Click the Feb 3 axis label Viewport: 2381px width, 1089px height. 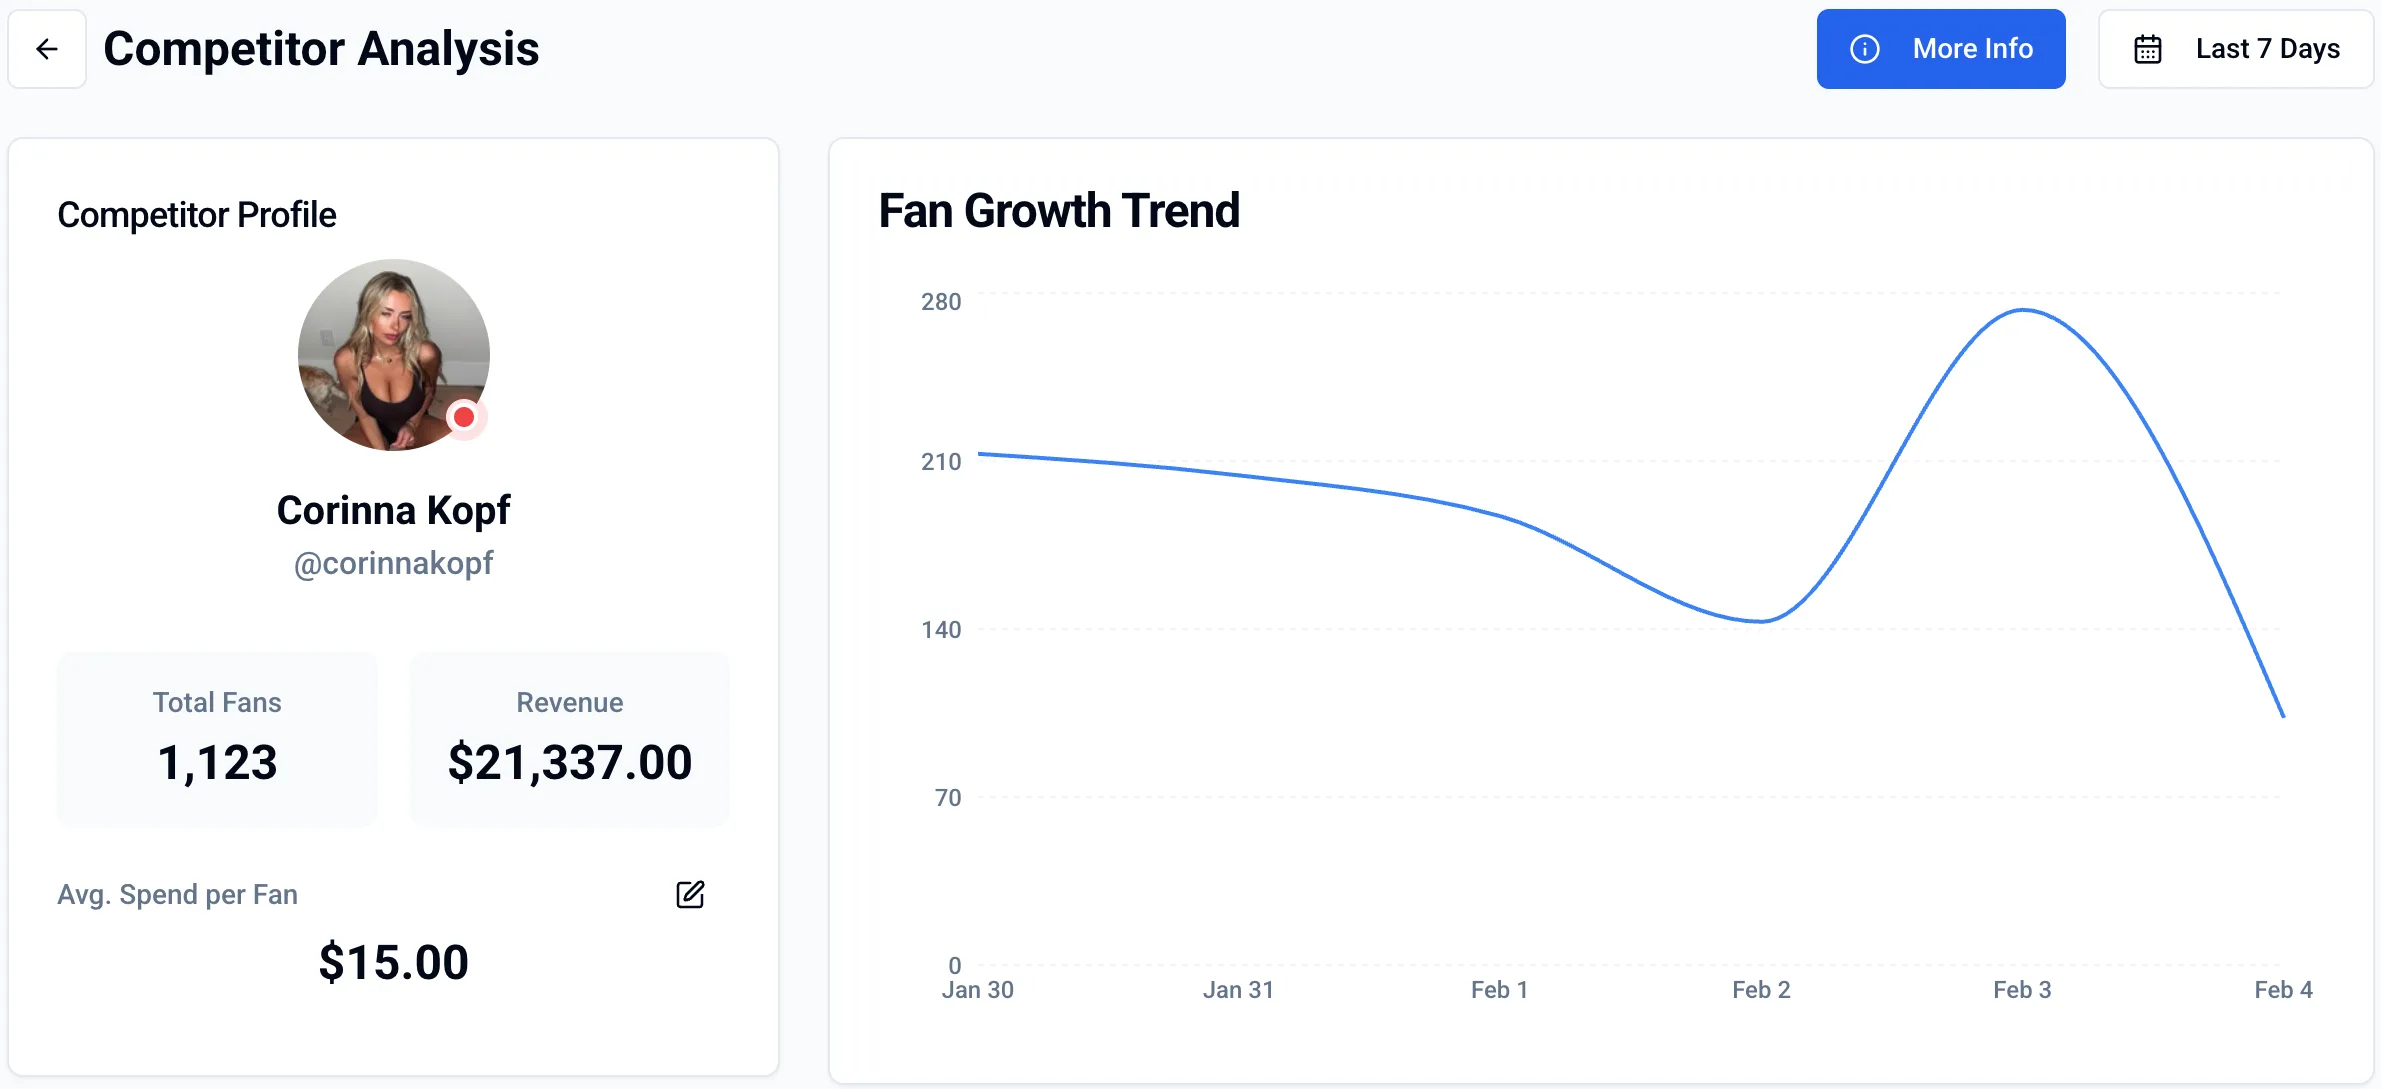(x=2022, y=989)
